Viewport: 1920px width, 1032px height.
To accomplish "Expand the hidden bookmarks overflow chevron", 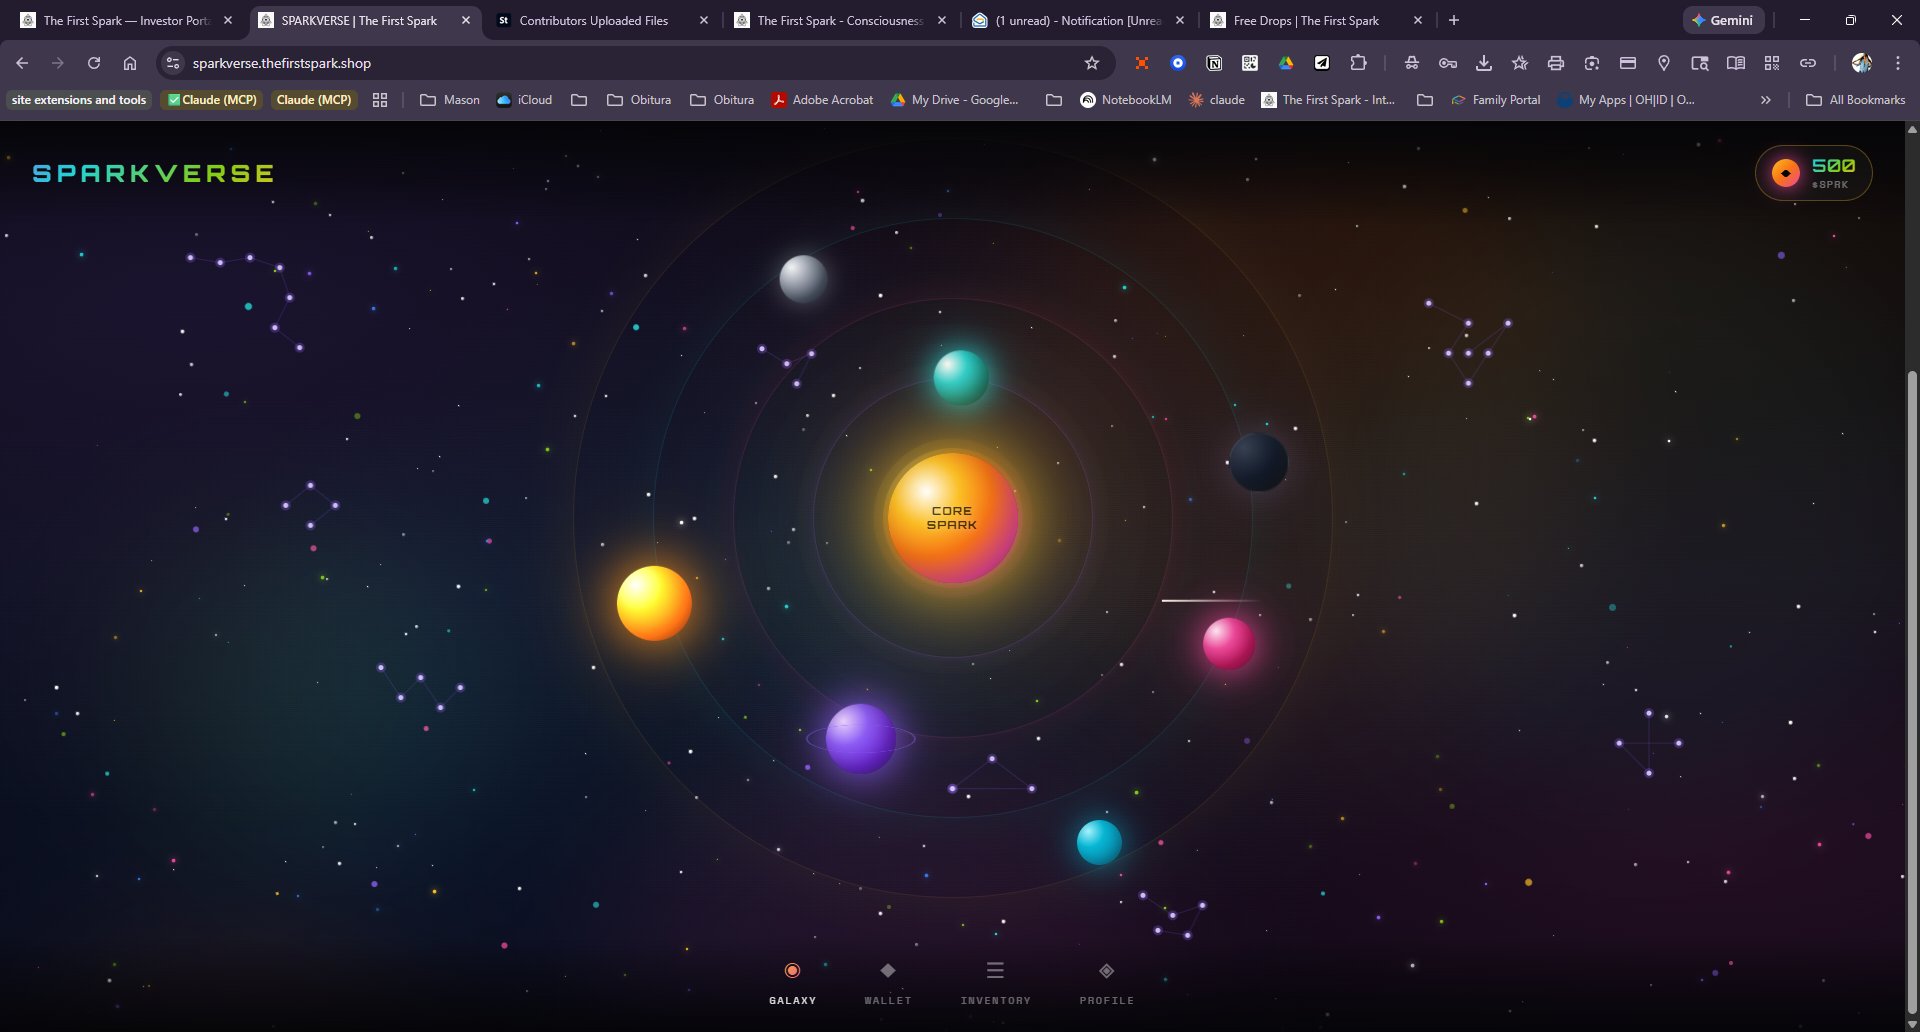I will 1766,99.
